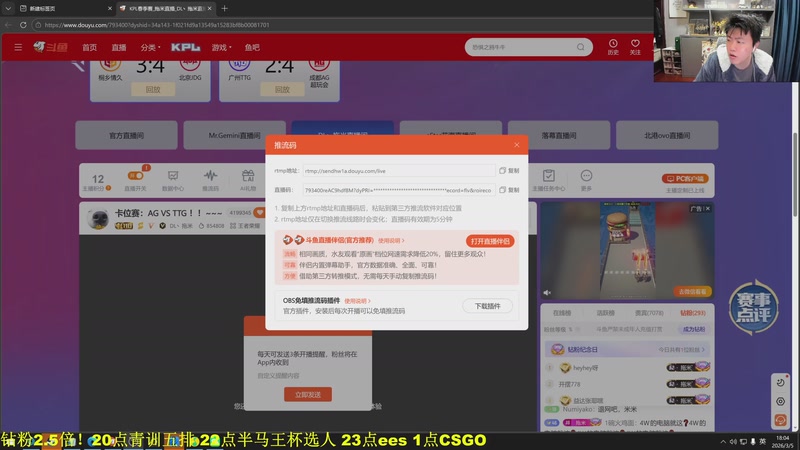Screen dimensions: 800x450
Task: Open the AI礼物 gift icon
Action: (x=248, y=180)
